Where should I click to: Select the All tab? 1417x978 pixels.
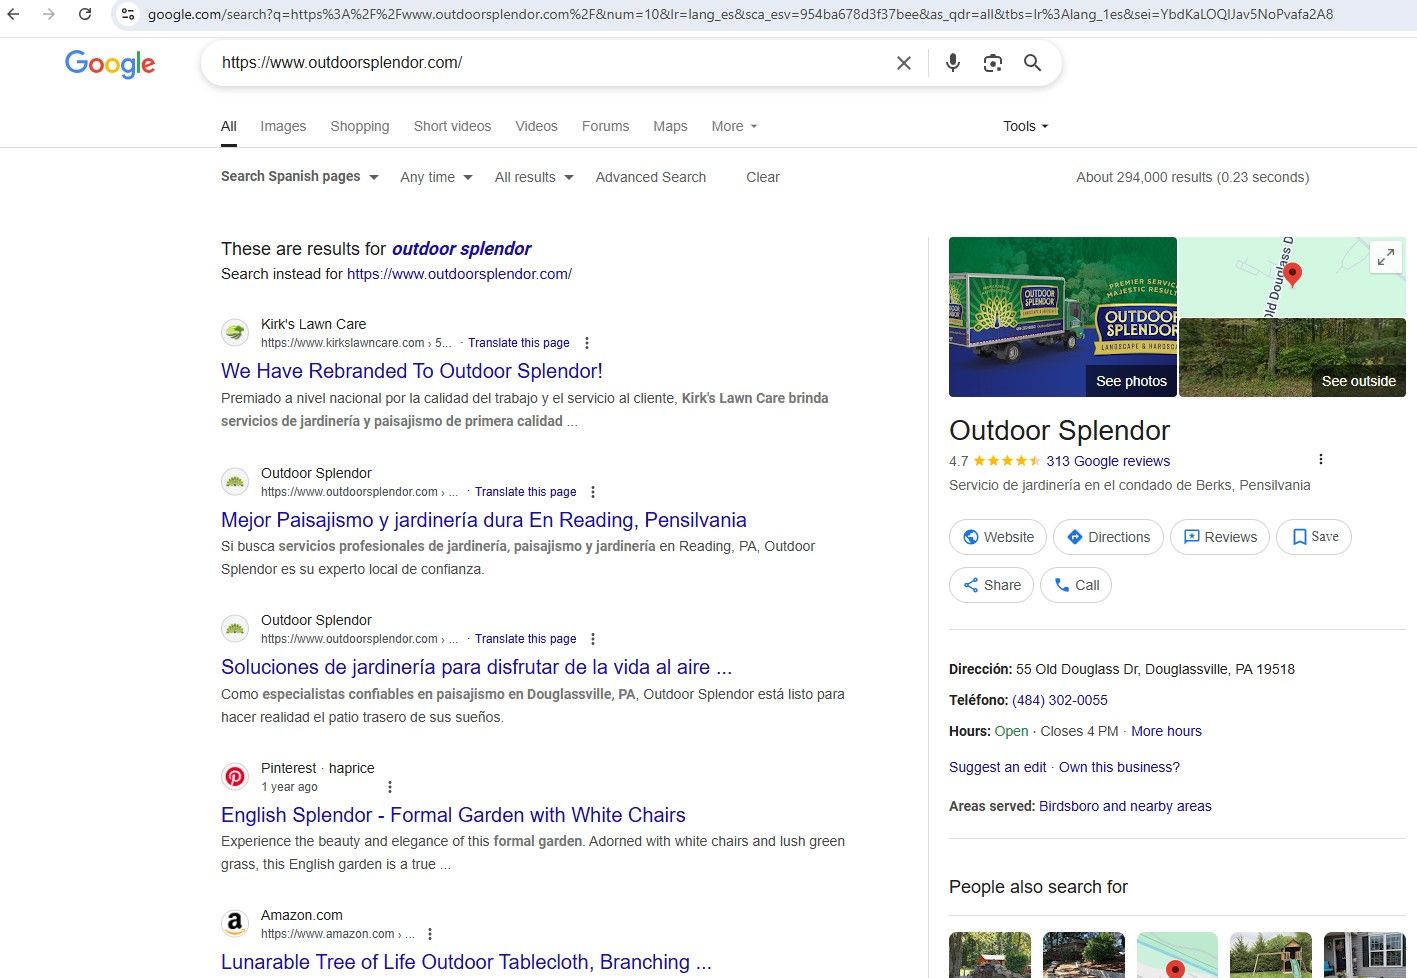pyautogui.click(x=229, y=126)
